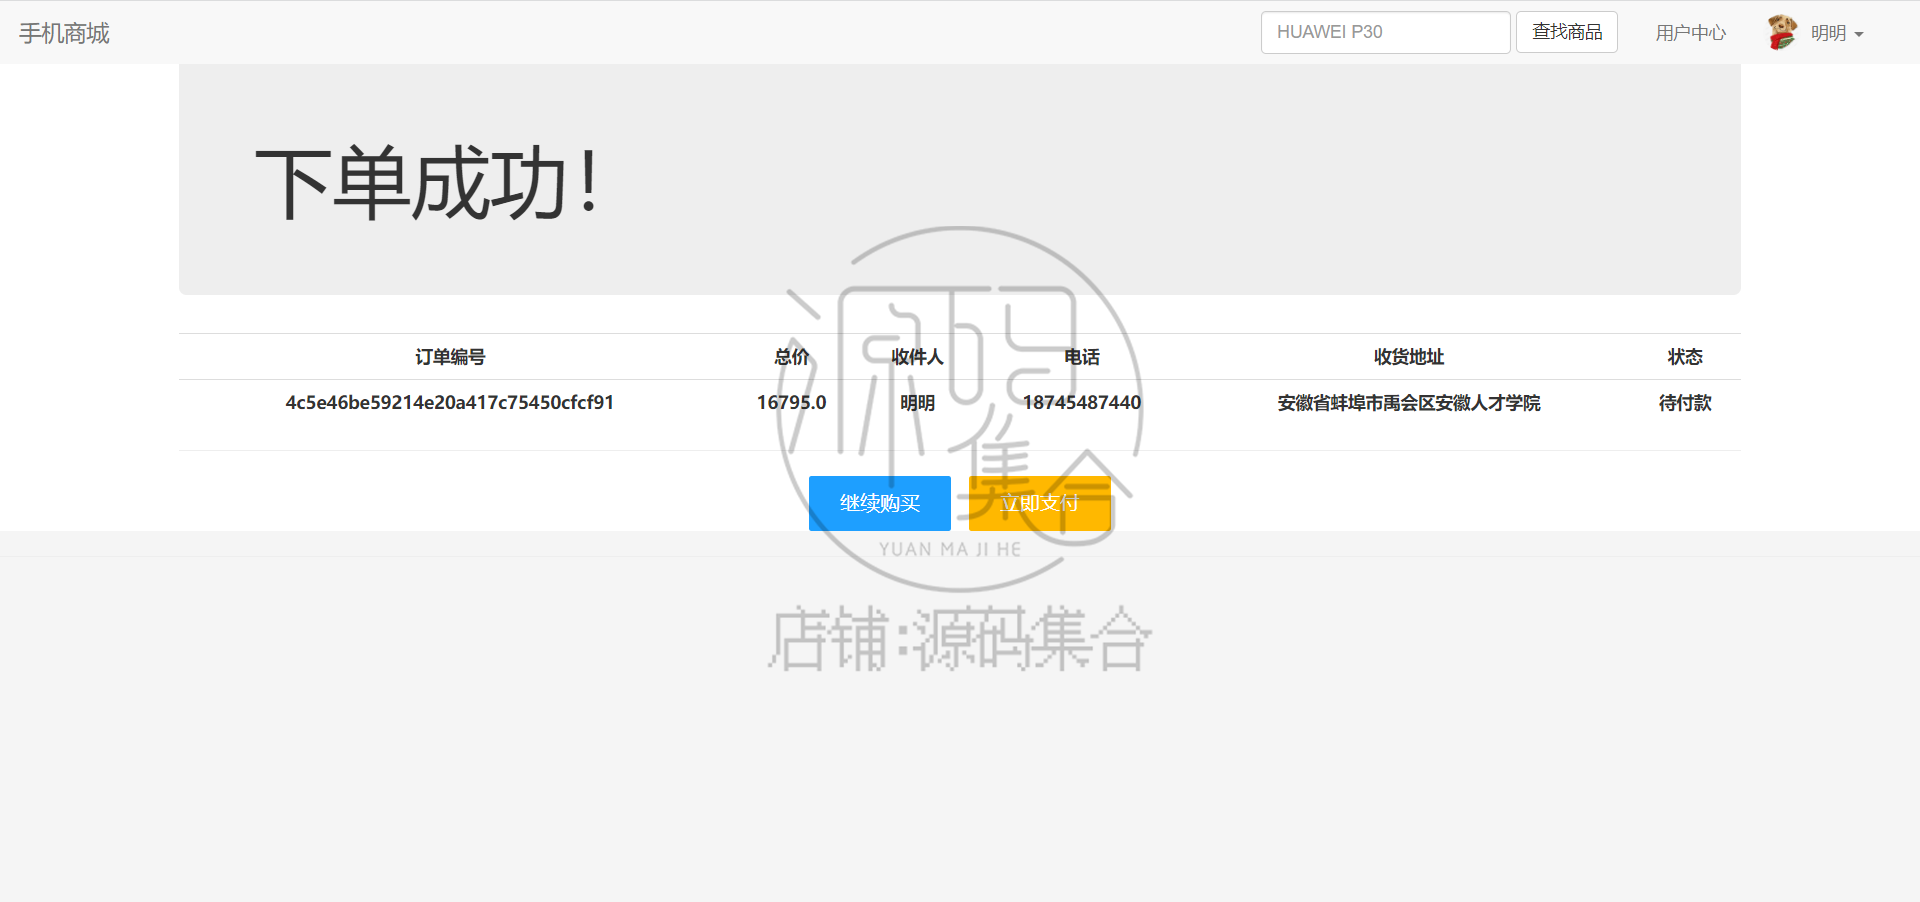
Task: Click the 收件人 column header
Action: click(917, 357)
